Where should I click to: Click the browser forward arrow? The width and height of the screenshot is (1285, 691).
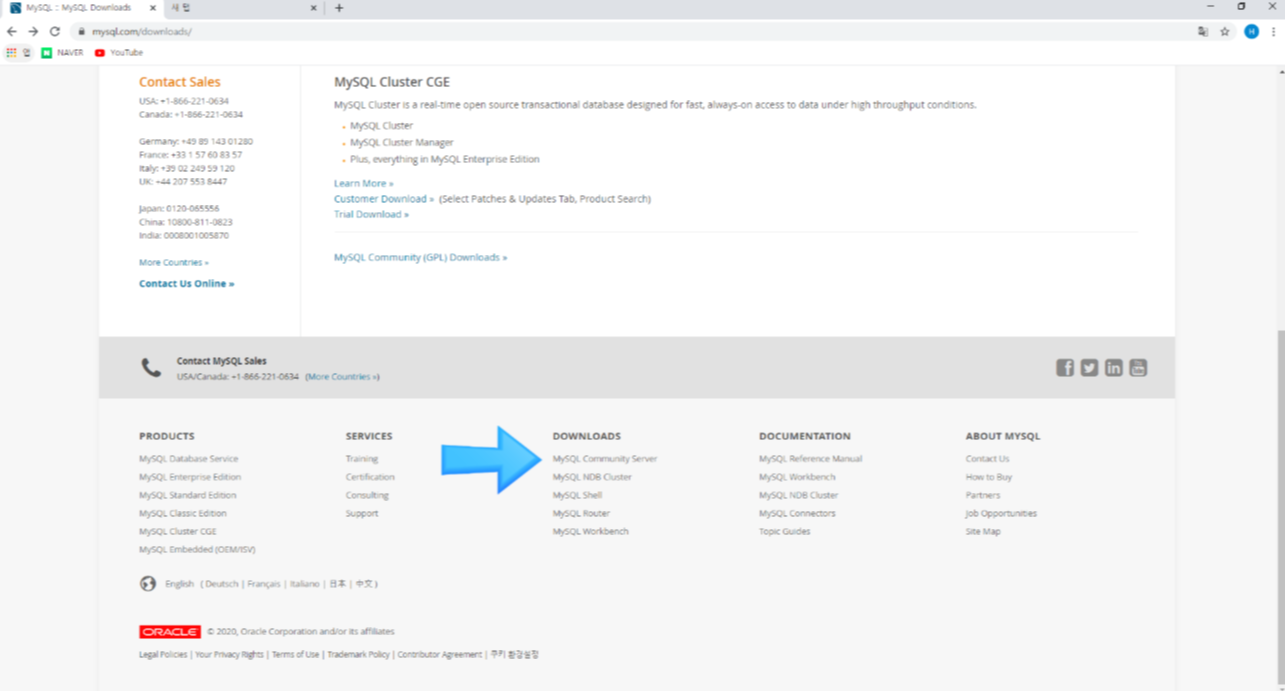[x=33, y=31]
